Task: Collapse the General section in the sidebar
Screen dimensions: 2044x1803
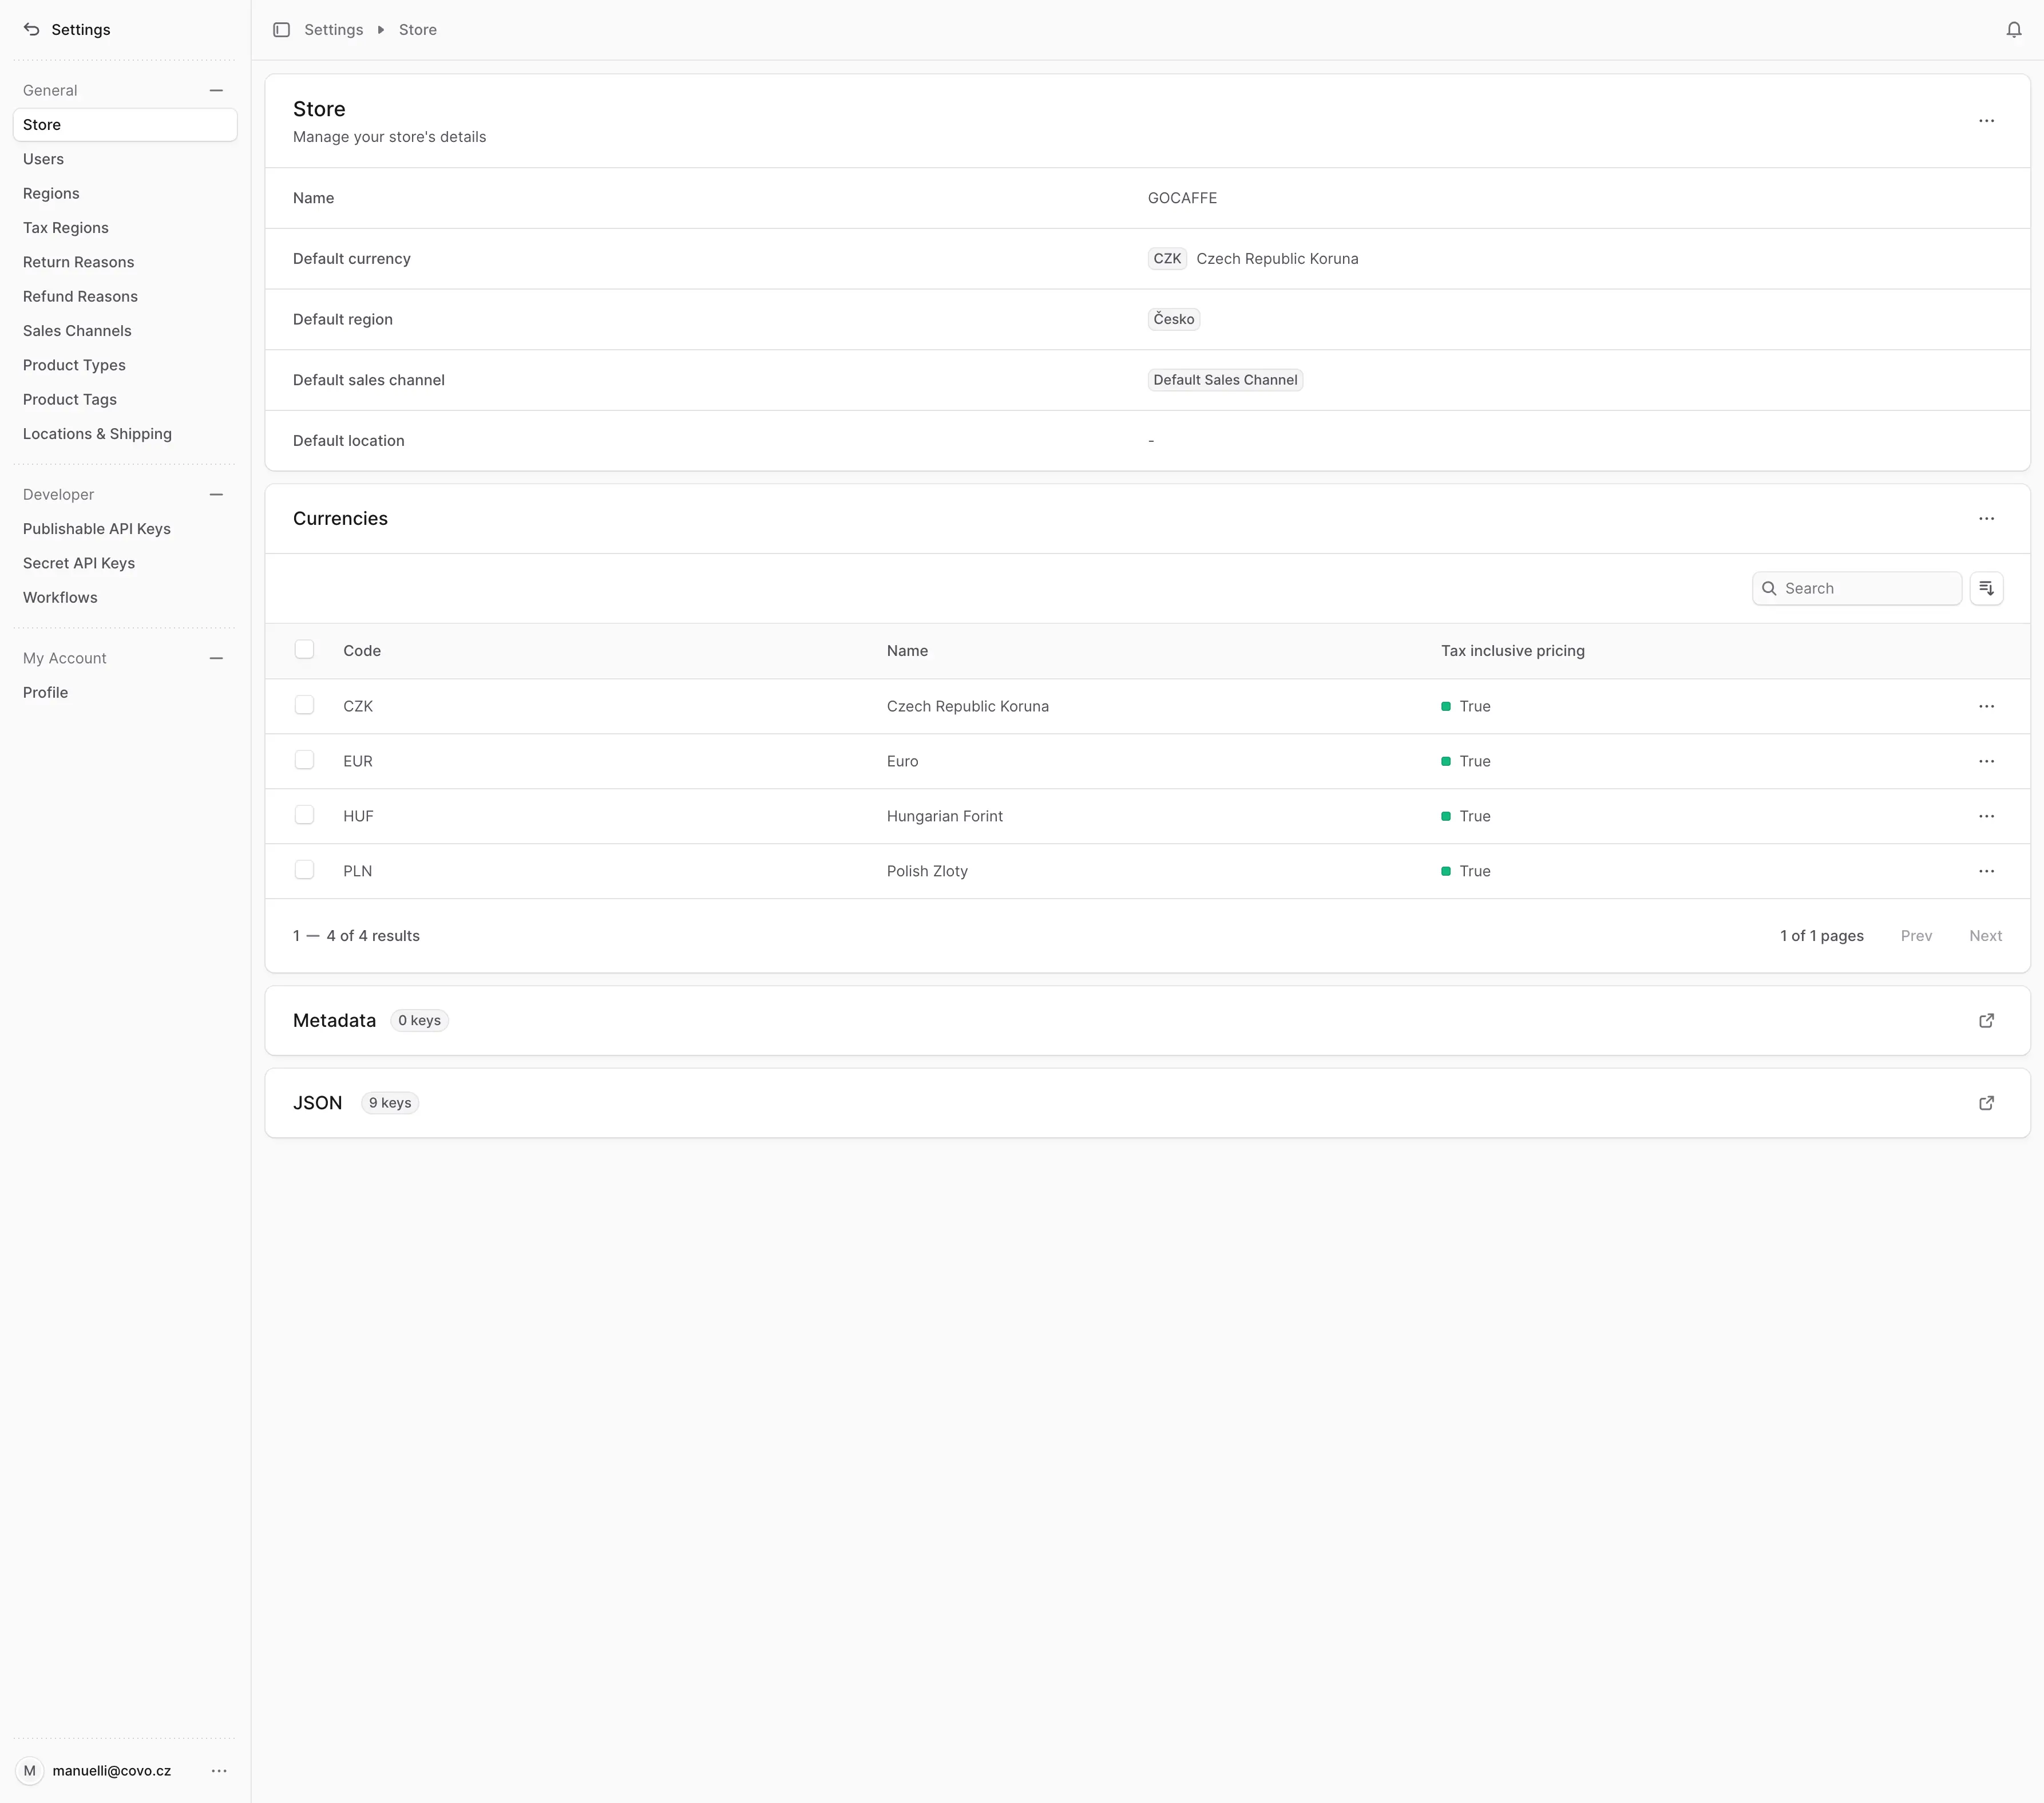Action: click(x=217, y=90)
